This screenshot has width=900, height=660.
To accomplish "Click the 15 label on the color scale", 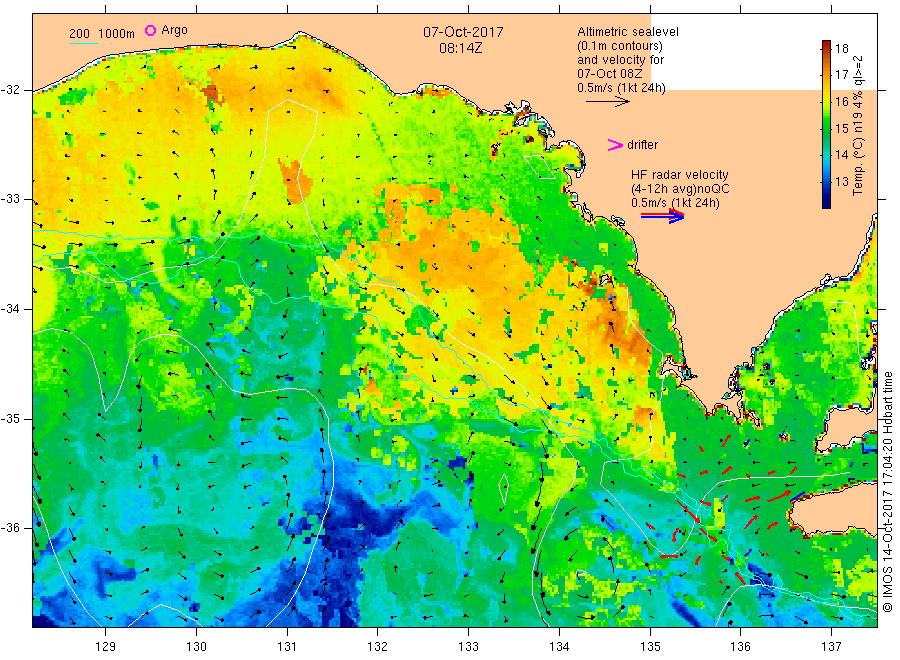I will (x=841, y=128).
